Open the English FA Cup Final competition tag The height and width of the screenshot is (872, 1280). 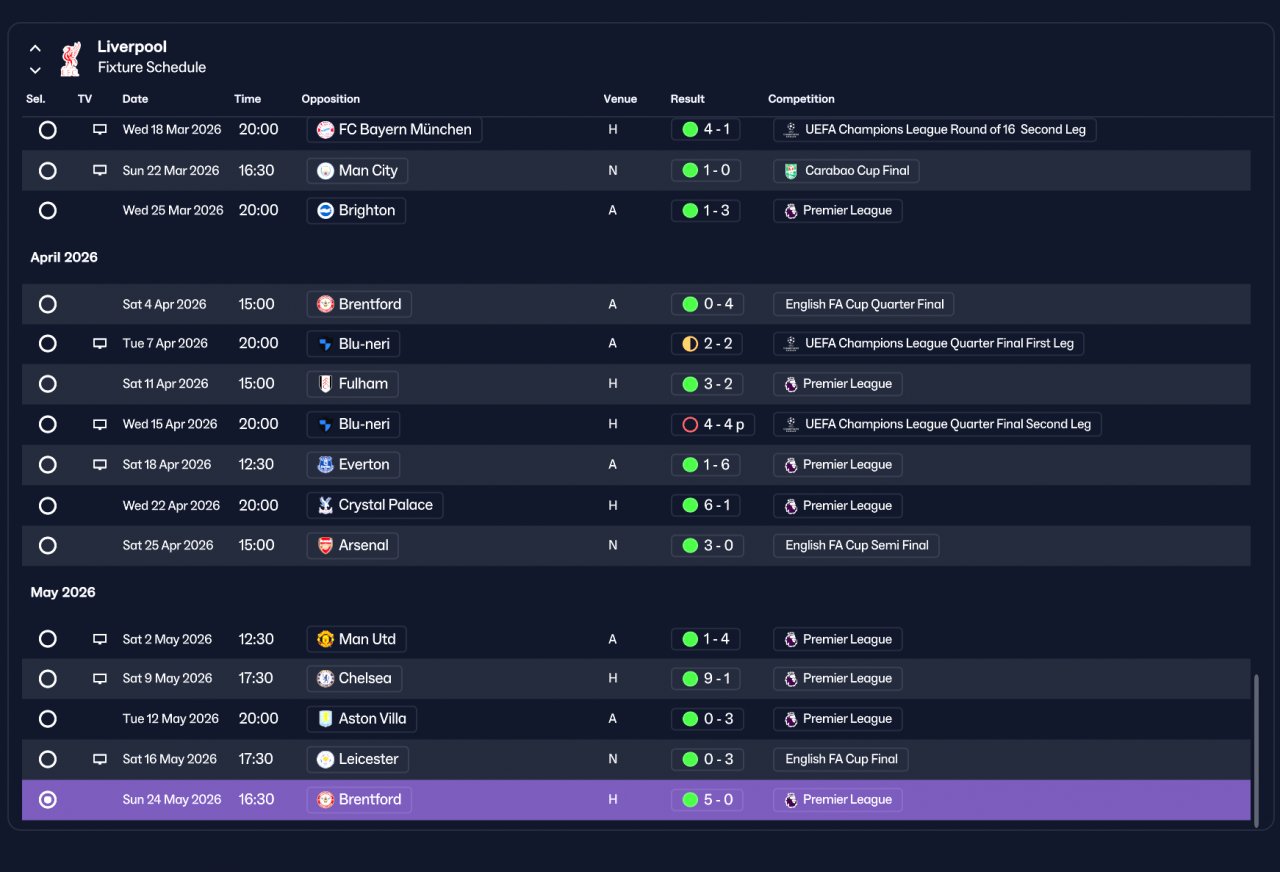pyautogui.click(x=841, y=760)
